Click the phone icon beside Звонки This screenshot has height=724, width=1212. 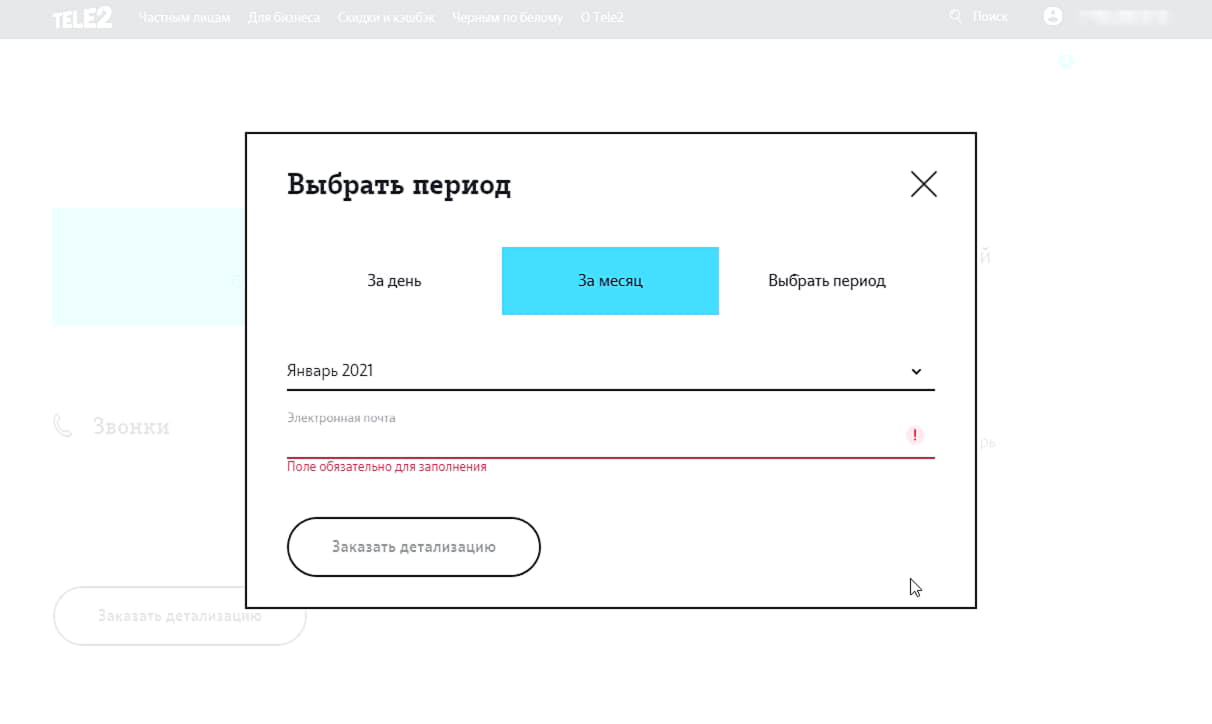coord(62,427)
